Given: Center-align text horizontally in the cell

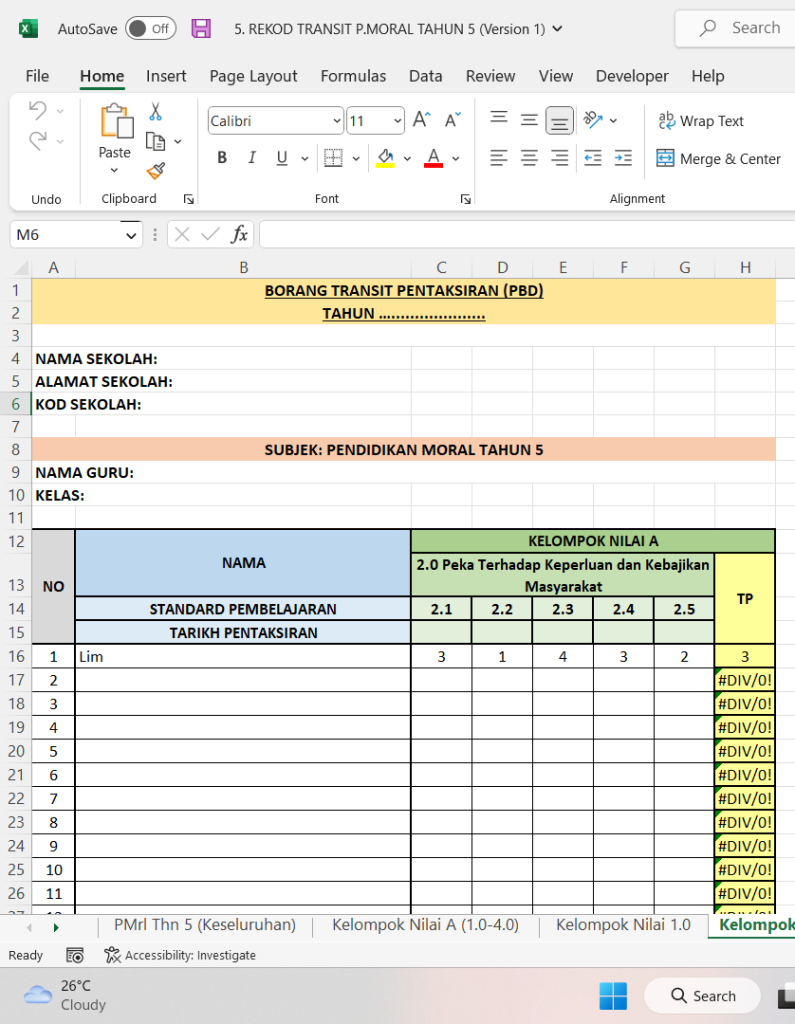Looking at the screenshot, I should tap(529, 158).
